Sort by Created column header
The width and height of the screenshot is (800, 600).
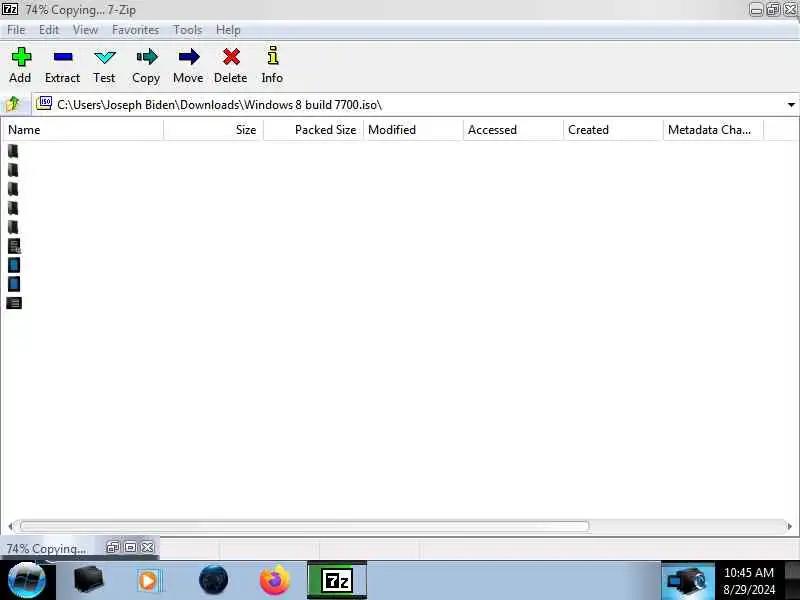pyautogui.click(x=613, y=130)
